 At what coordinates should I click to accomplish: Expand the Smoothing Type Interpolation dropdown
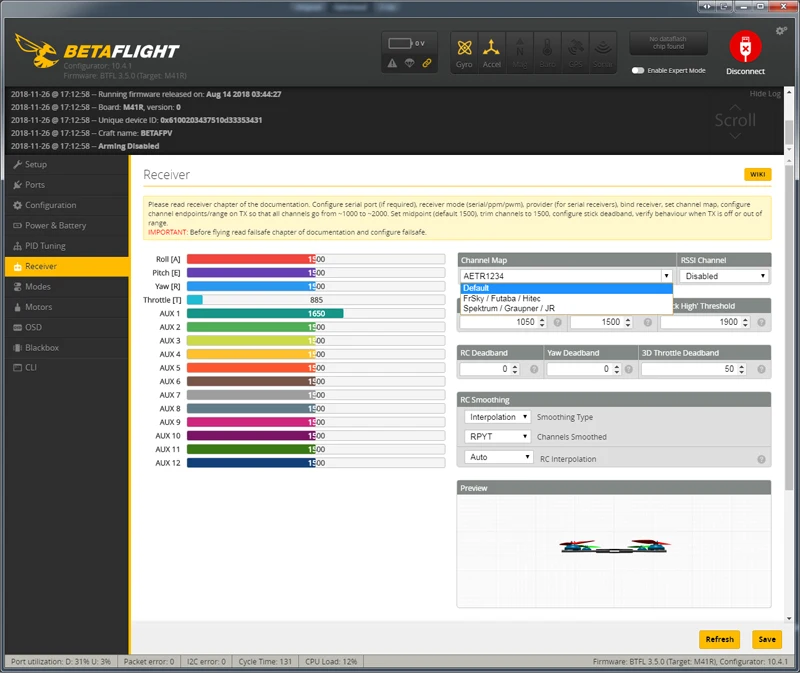click(x=497, y=417)
